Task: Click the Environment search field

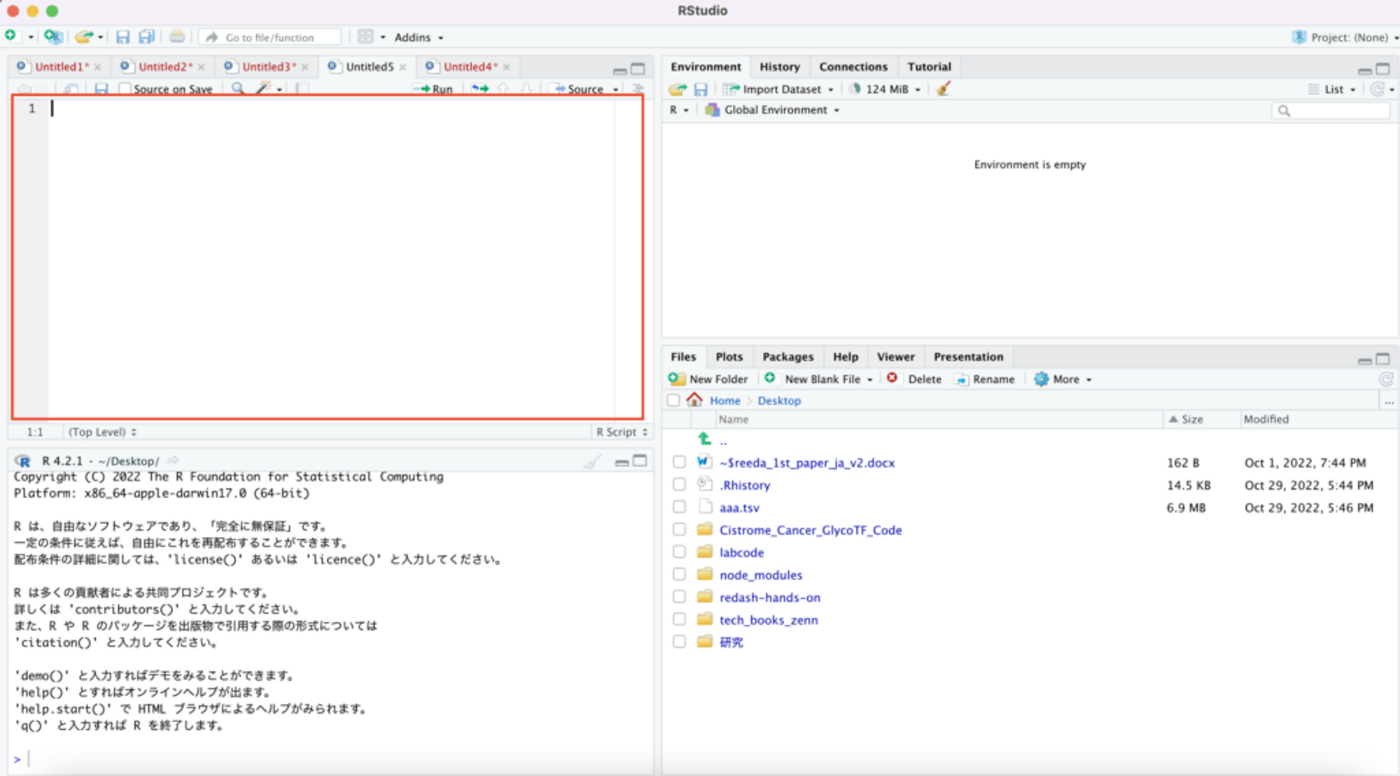Action: tap(1331, 111)
